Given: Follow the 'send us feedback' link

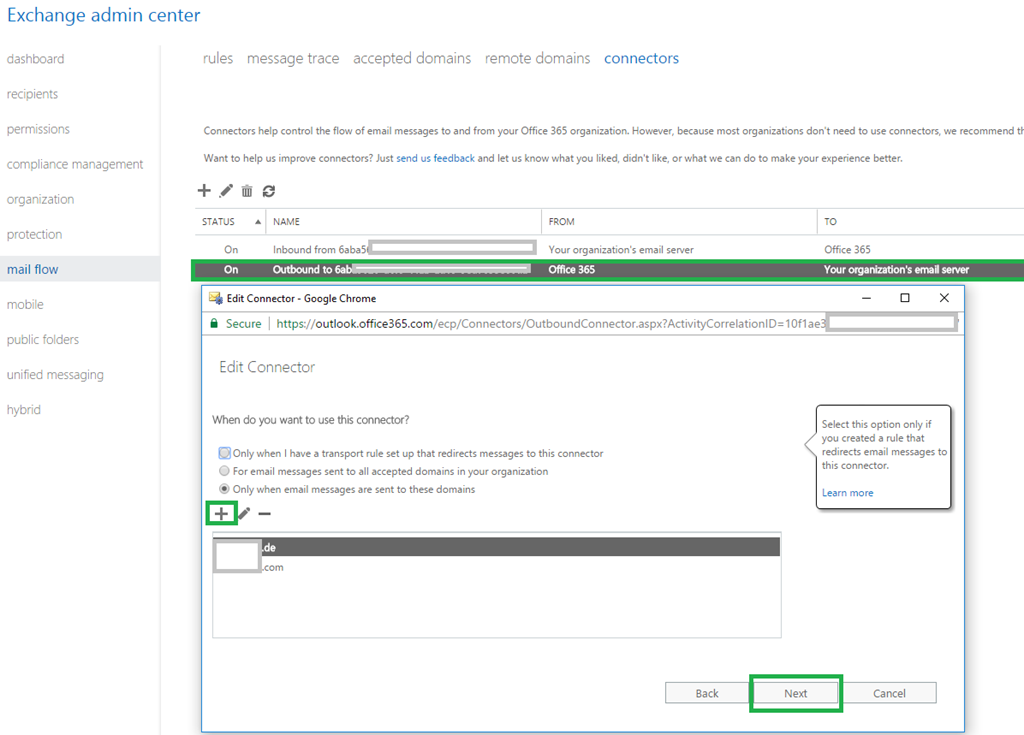Looking at the screenshot, I should click(436, 158).
